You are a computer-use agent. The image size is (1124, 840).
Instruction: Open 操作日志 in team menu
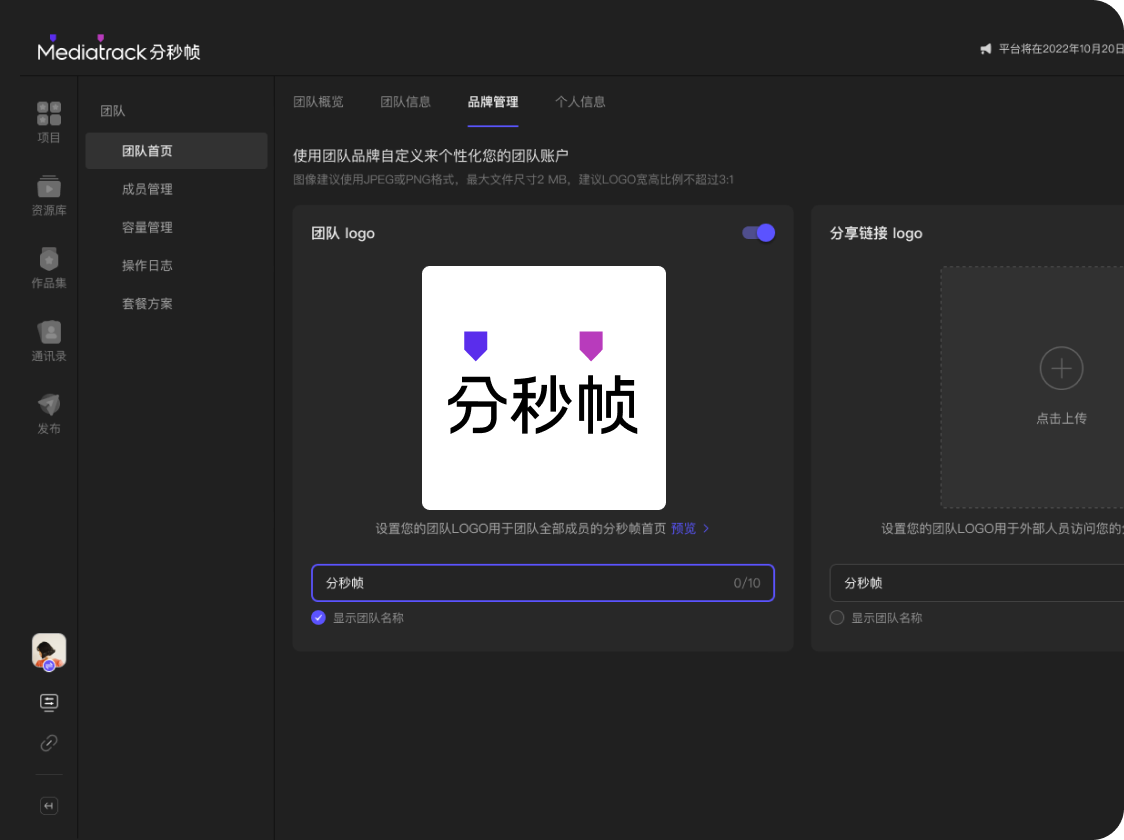(x=147, y=265)
